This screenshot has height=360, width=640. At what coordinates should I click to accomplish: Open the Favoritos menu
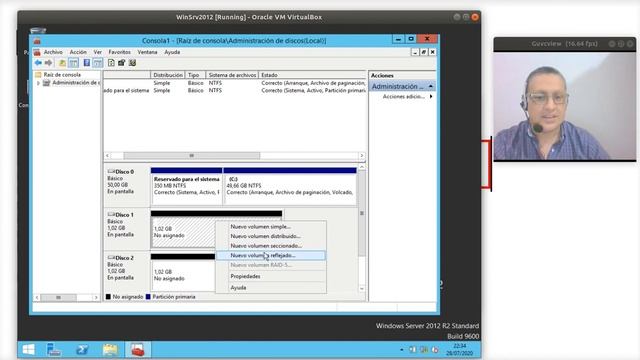120,52
